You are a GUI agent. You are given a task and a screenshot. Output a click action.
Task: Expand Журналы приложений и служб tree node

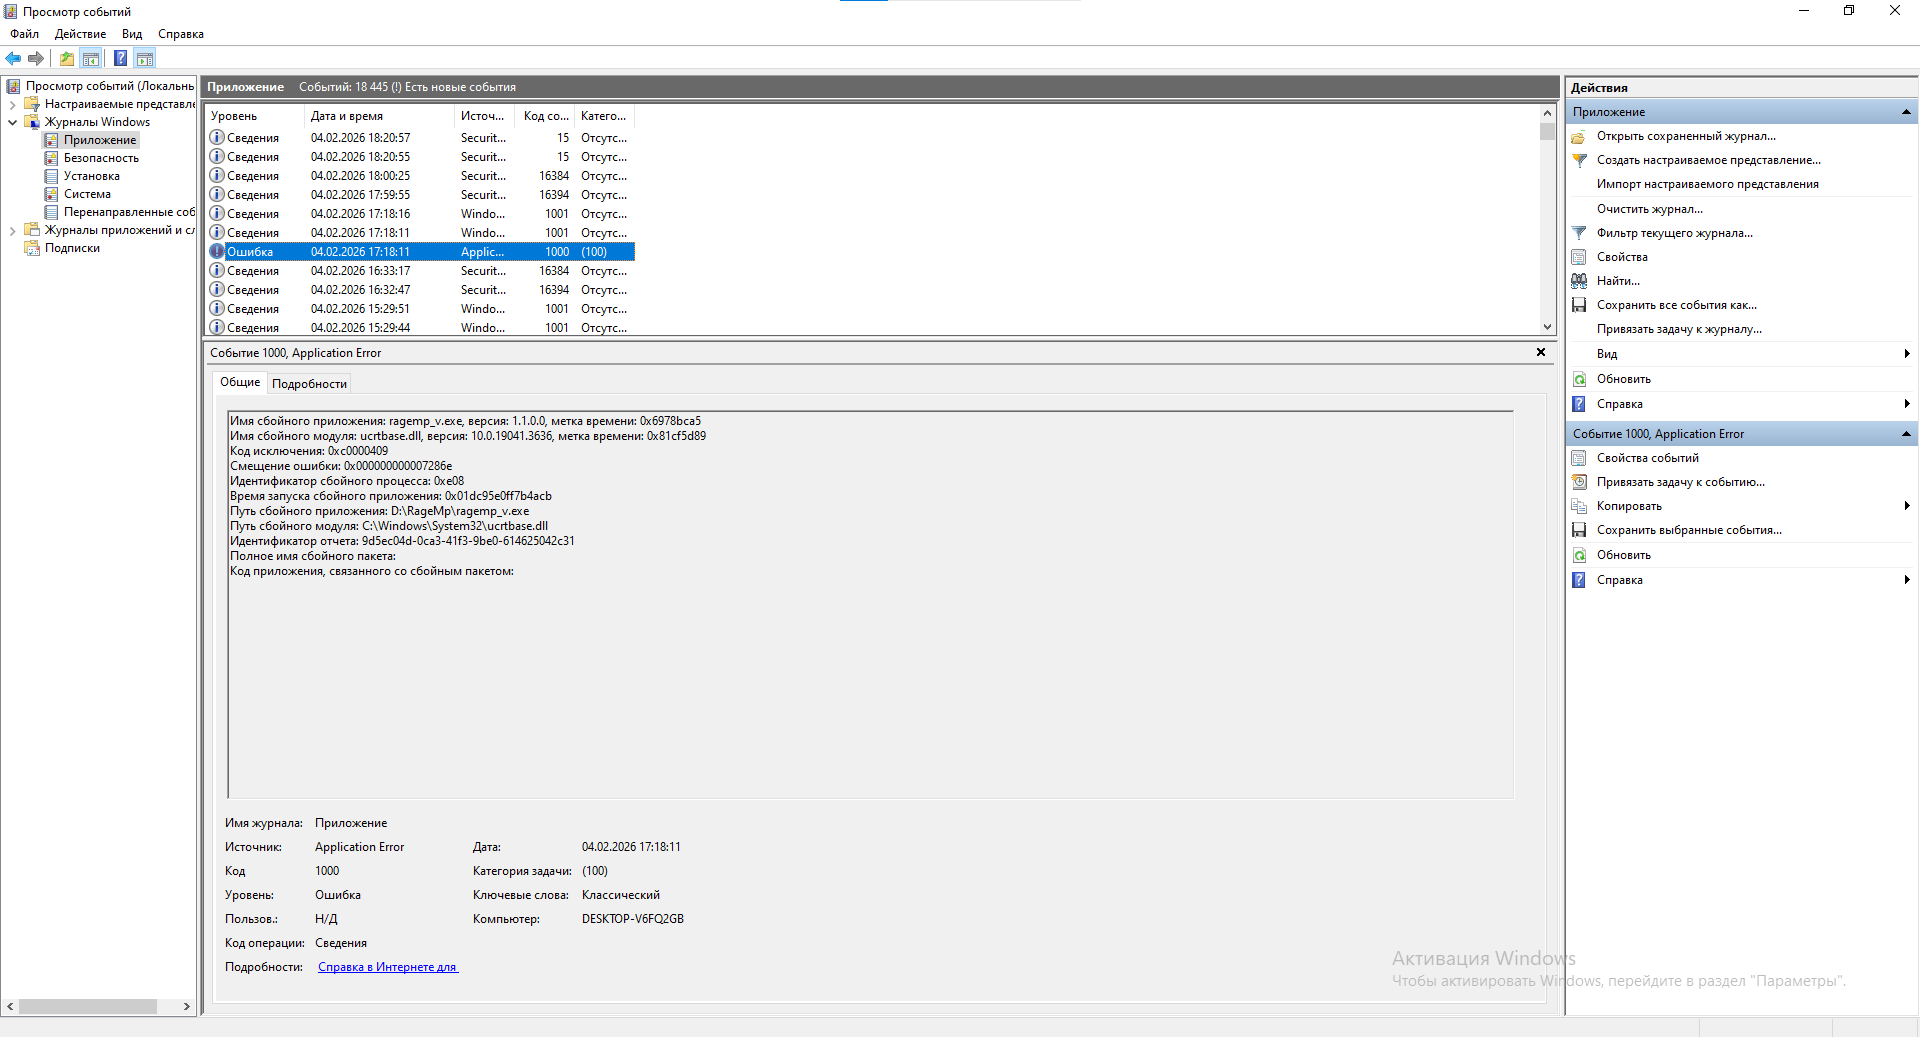pyautogui.click(x=12, y=230)
